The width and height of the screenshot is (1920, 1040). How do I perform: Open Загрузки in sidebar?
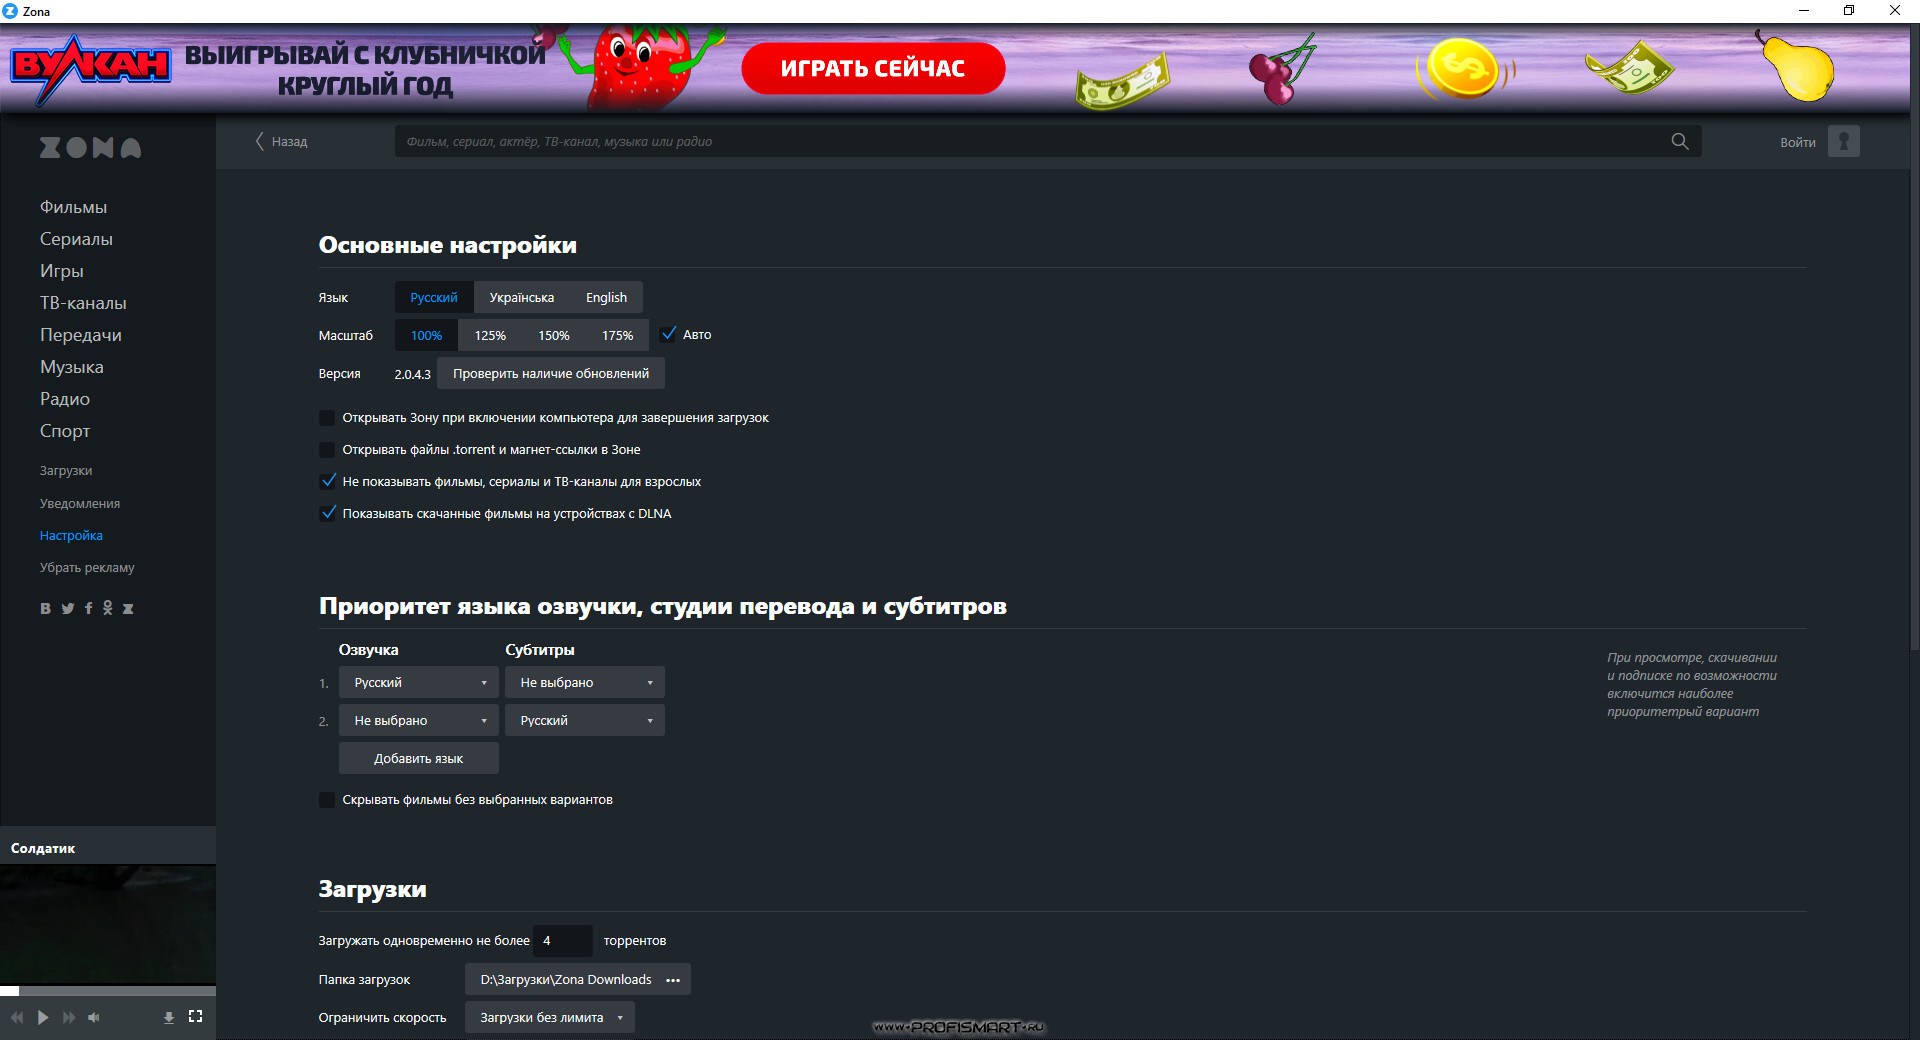[x=66, y=471]
